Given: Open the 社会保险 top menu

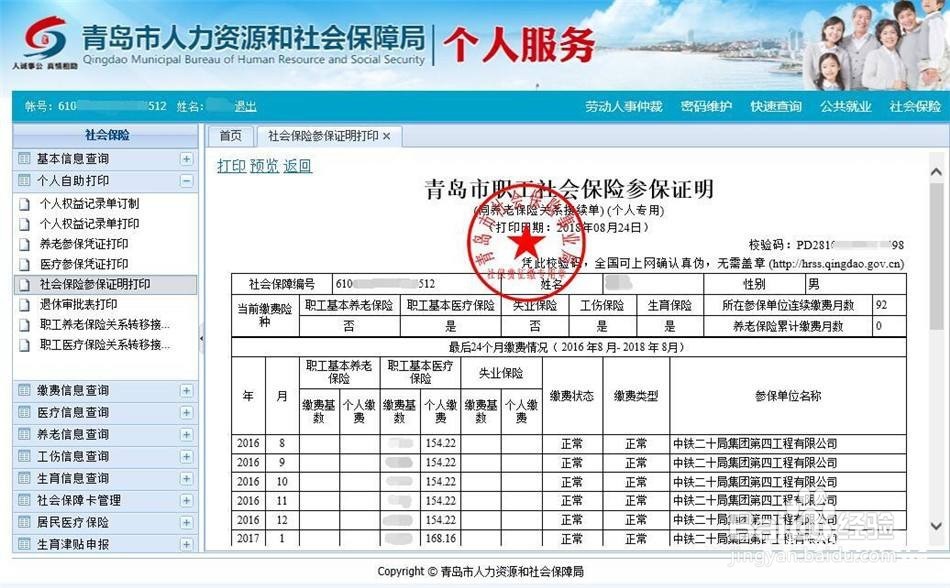Looking at the screenshot, I should click(x=915, y=107).
